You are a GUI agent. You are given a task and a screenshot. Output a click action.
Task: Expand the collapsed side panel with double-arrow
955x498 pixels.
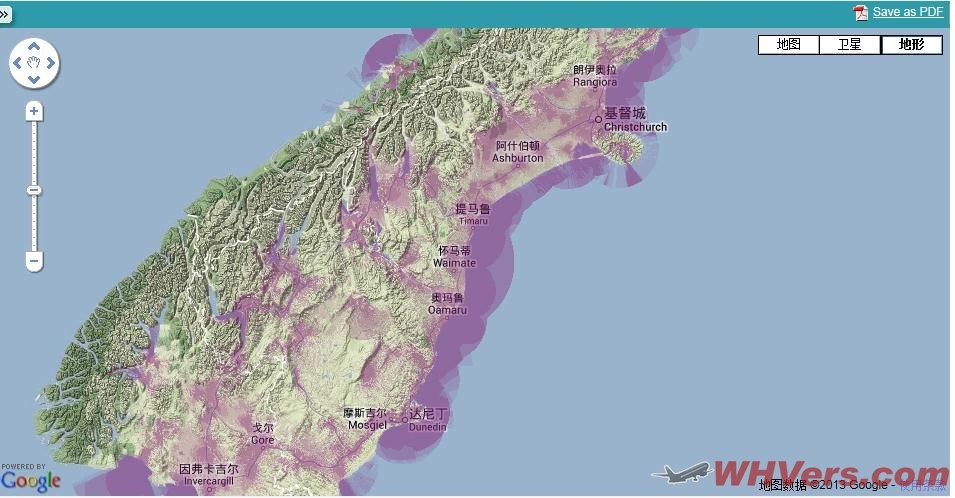coord(5,15)
